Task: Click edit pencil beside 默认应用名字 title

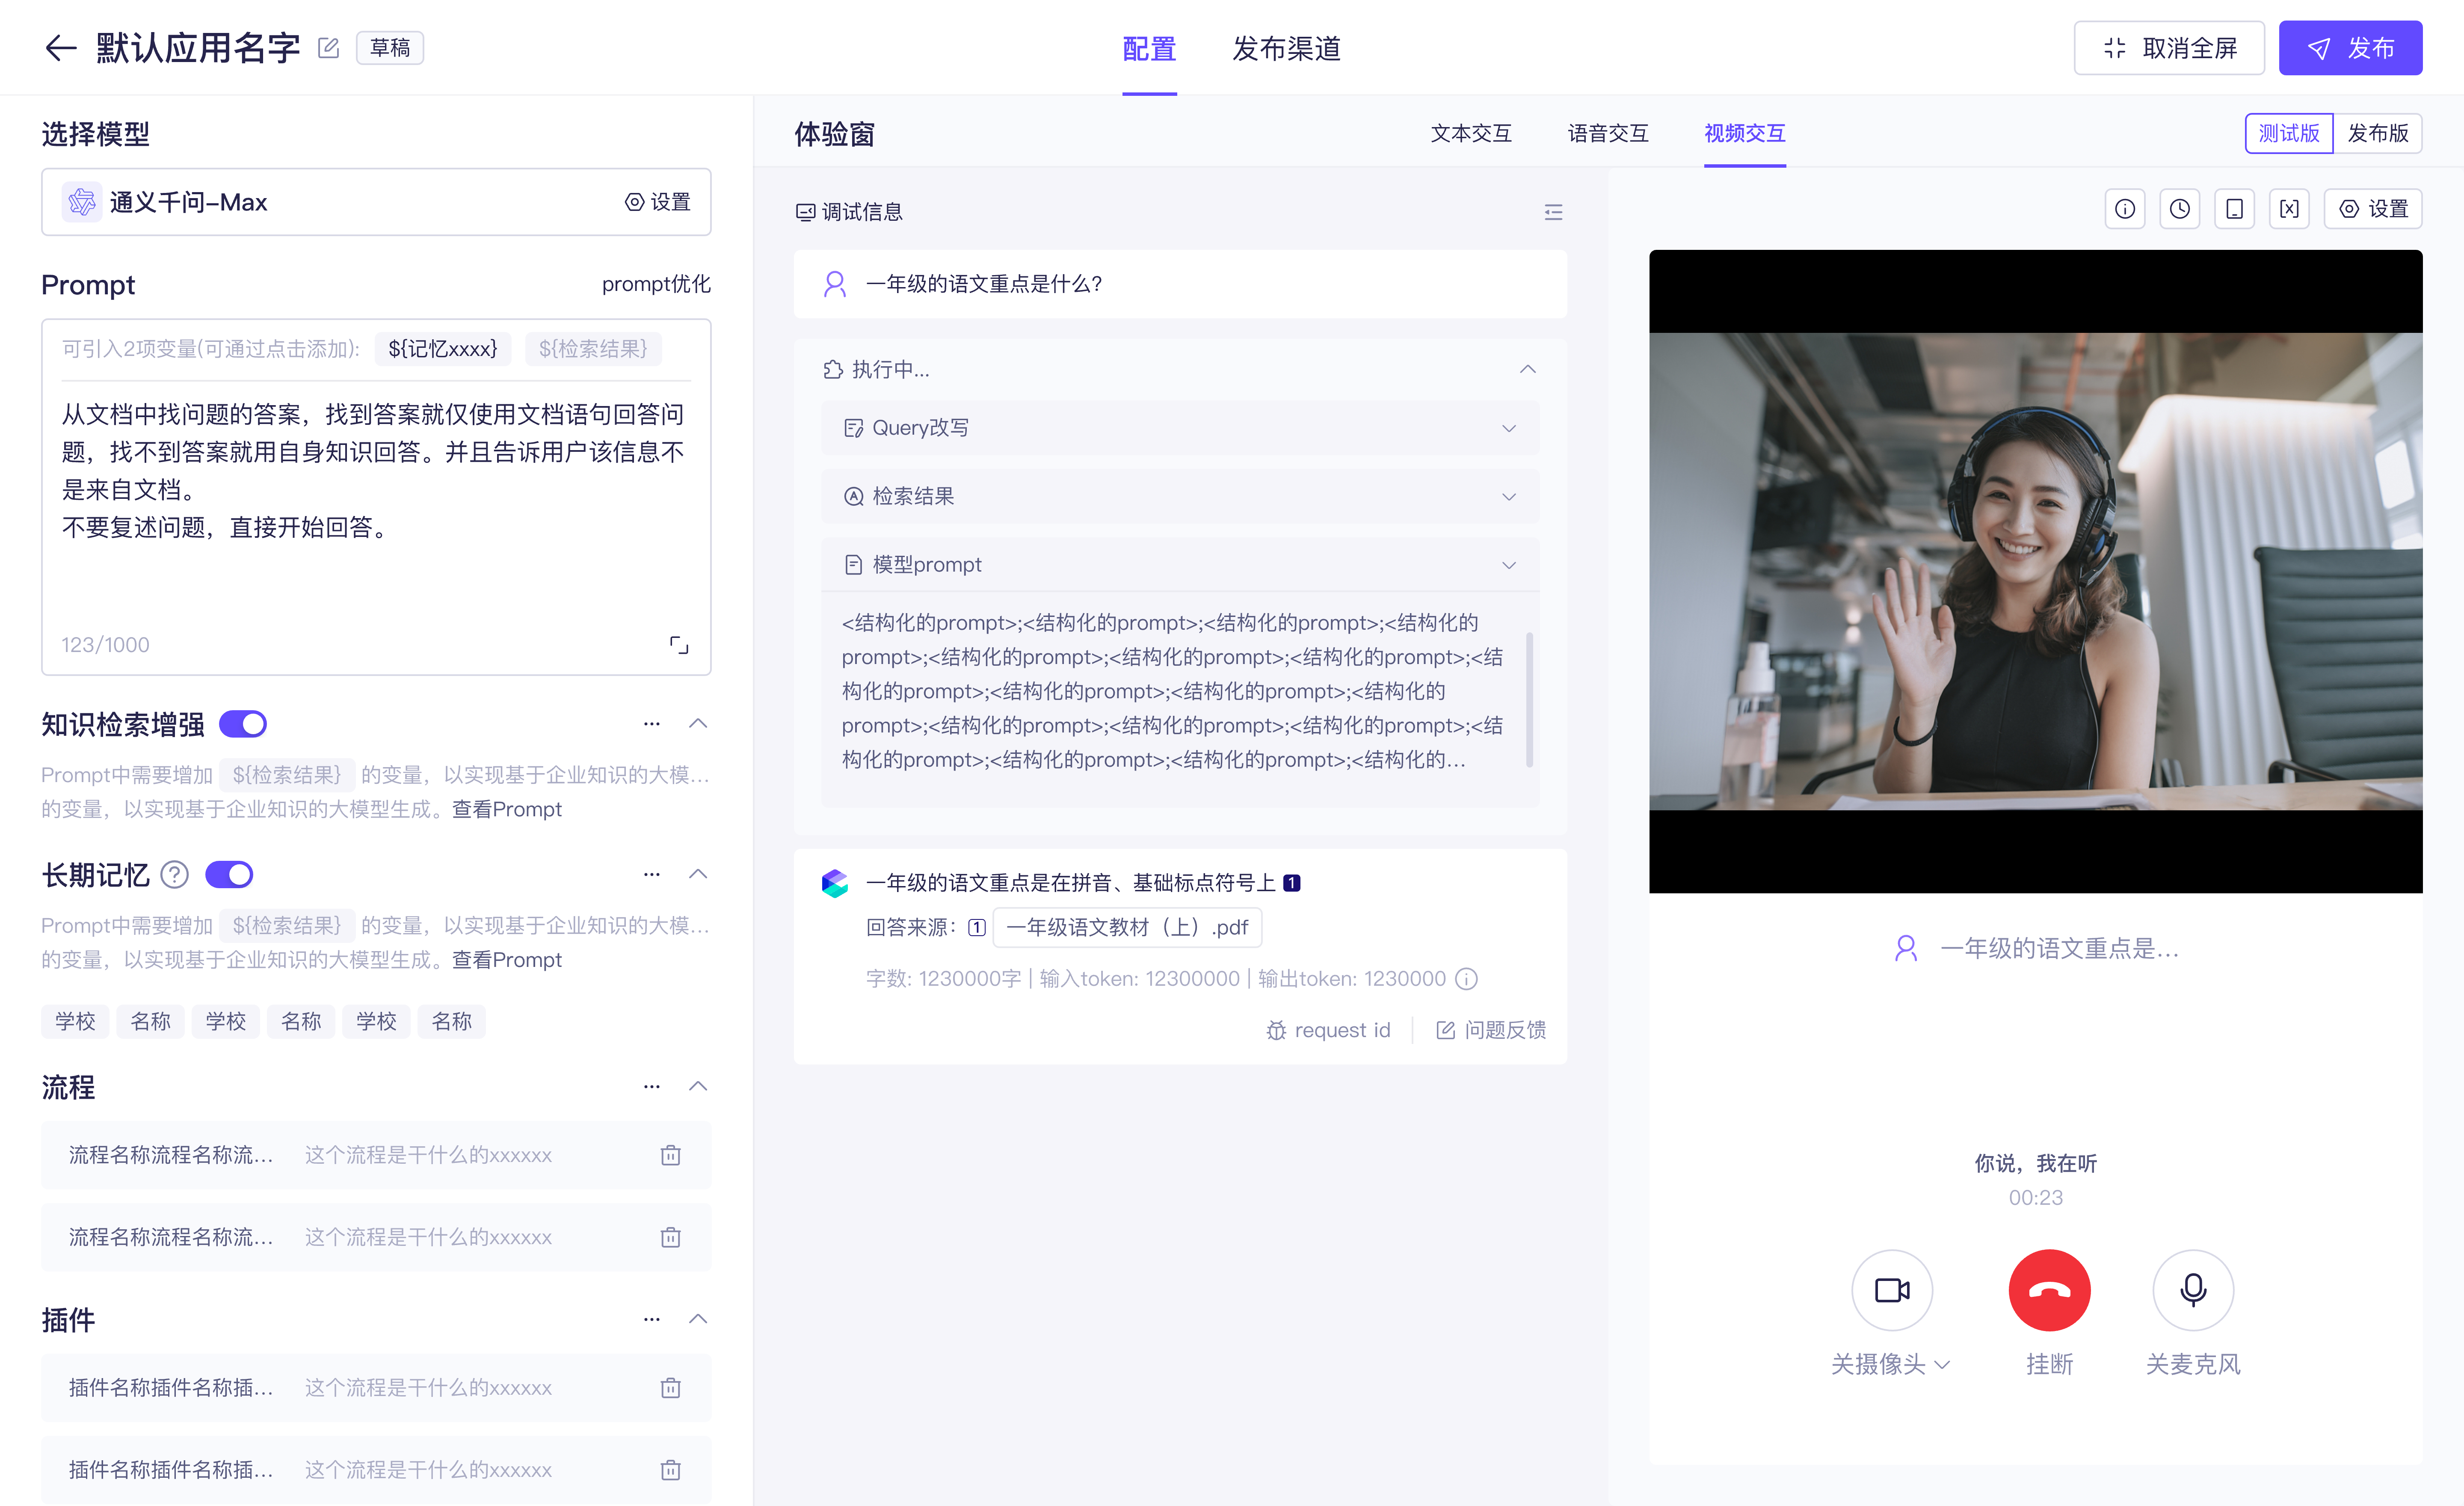Action: tap(328, 47)
